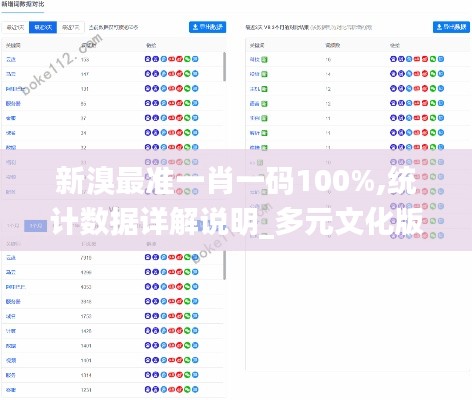
Task: Select the highlighted blue middle time-range tab
Action: point(43,27)
